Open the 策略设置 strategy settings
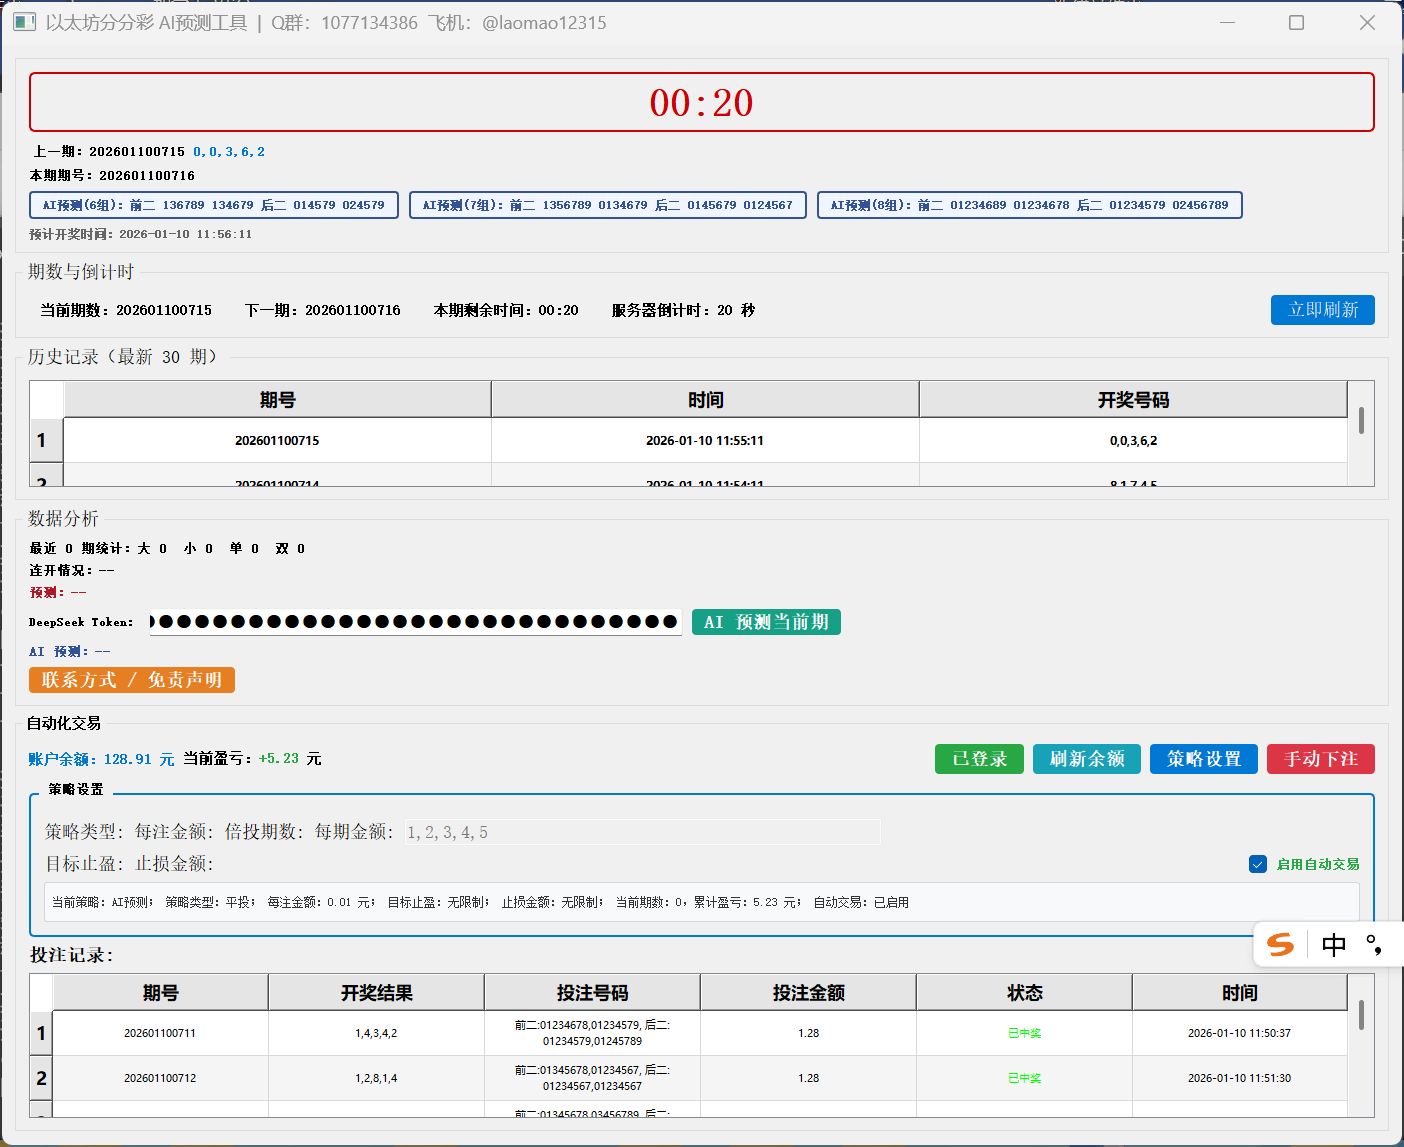Screen dimensions: 1404x1147 point(1203,759)
